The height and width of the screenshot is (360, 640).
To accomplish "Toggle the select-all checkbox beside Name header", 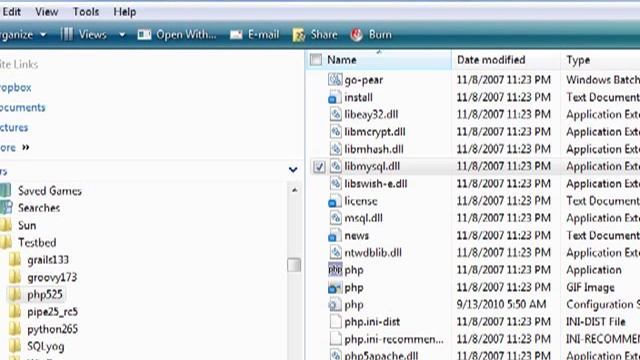I will (x=316, y=60).
